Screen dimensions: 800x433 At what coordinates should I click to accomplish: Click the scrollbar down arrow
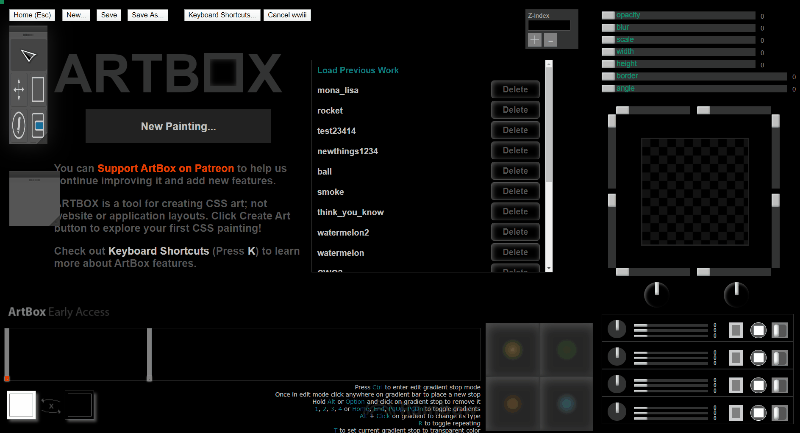[x=549, y=268]
